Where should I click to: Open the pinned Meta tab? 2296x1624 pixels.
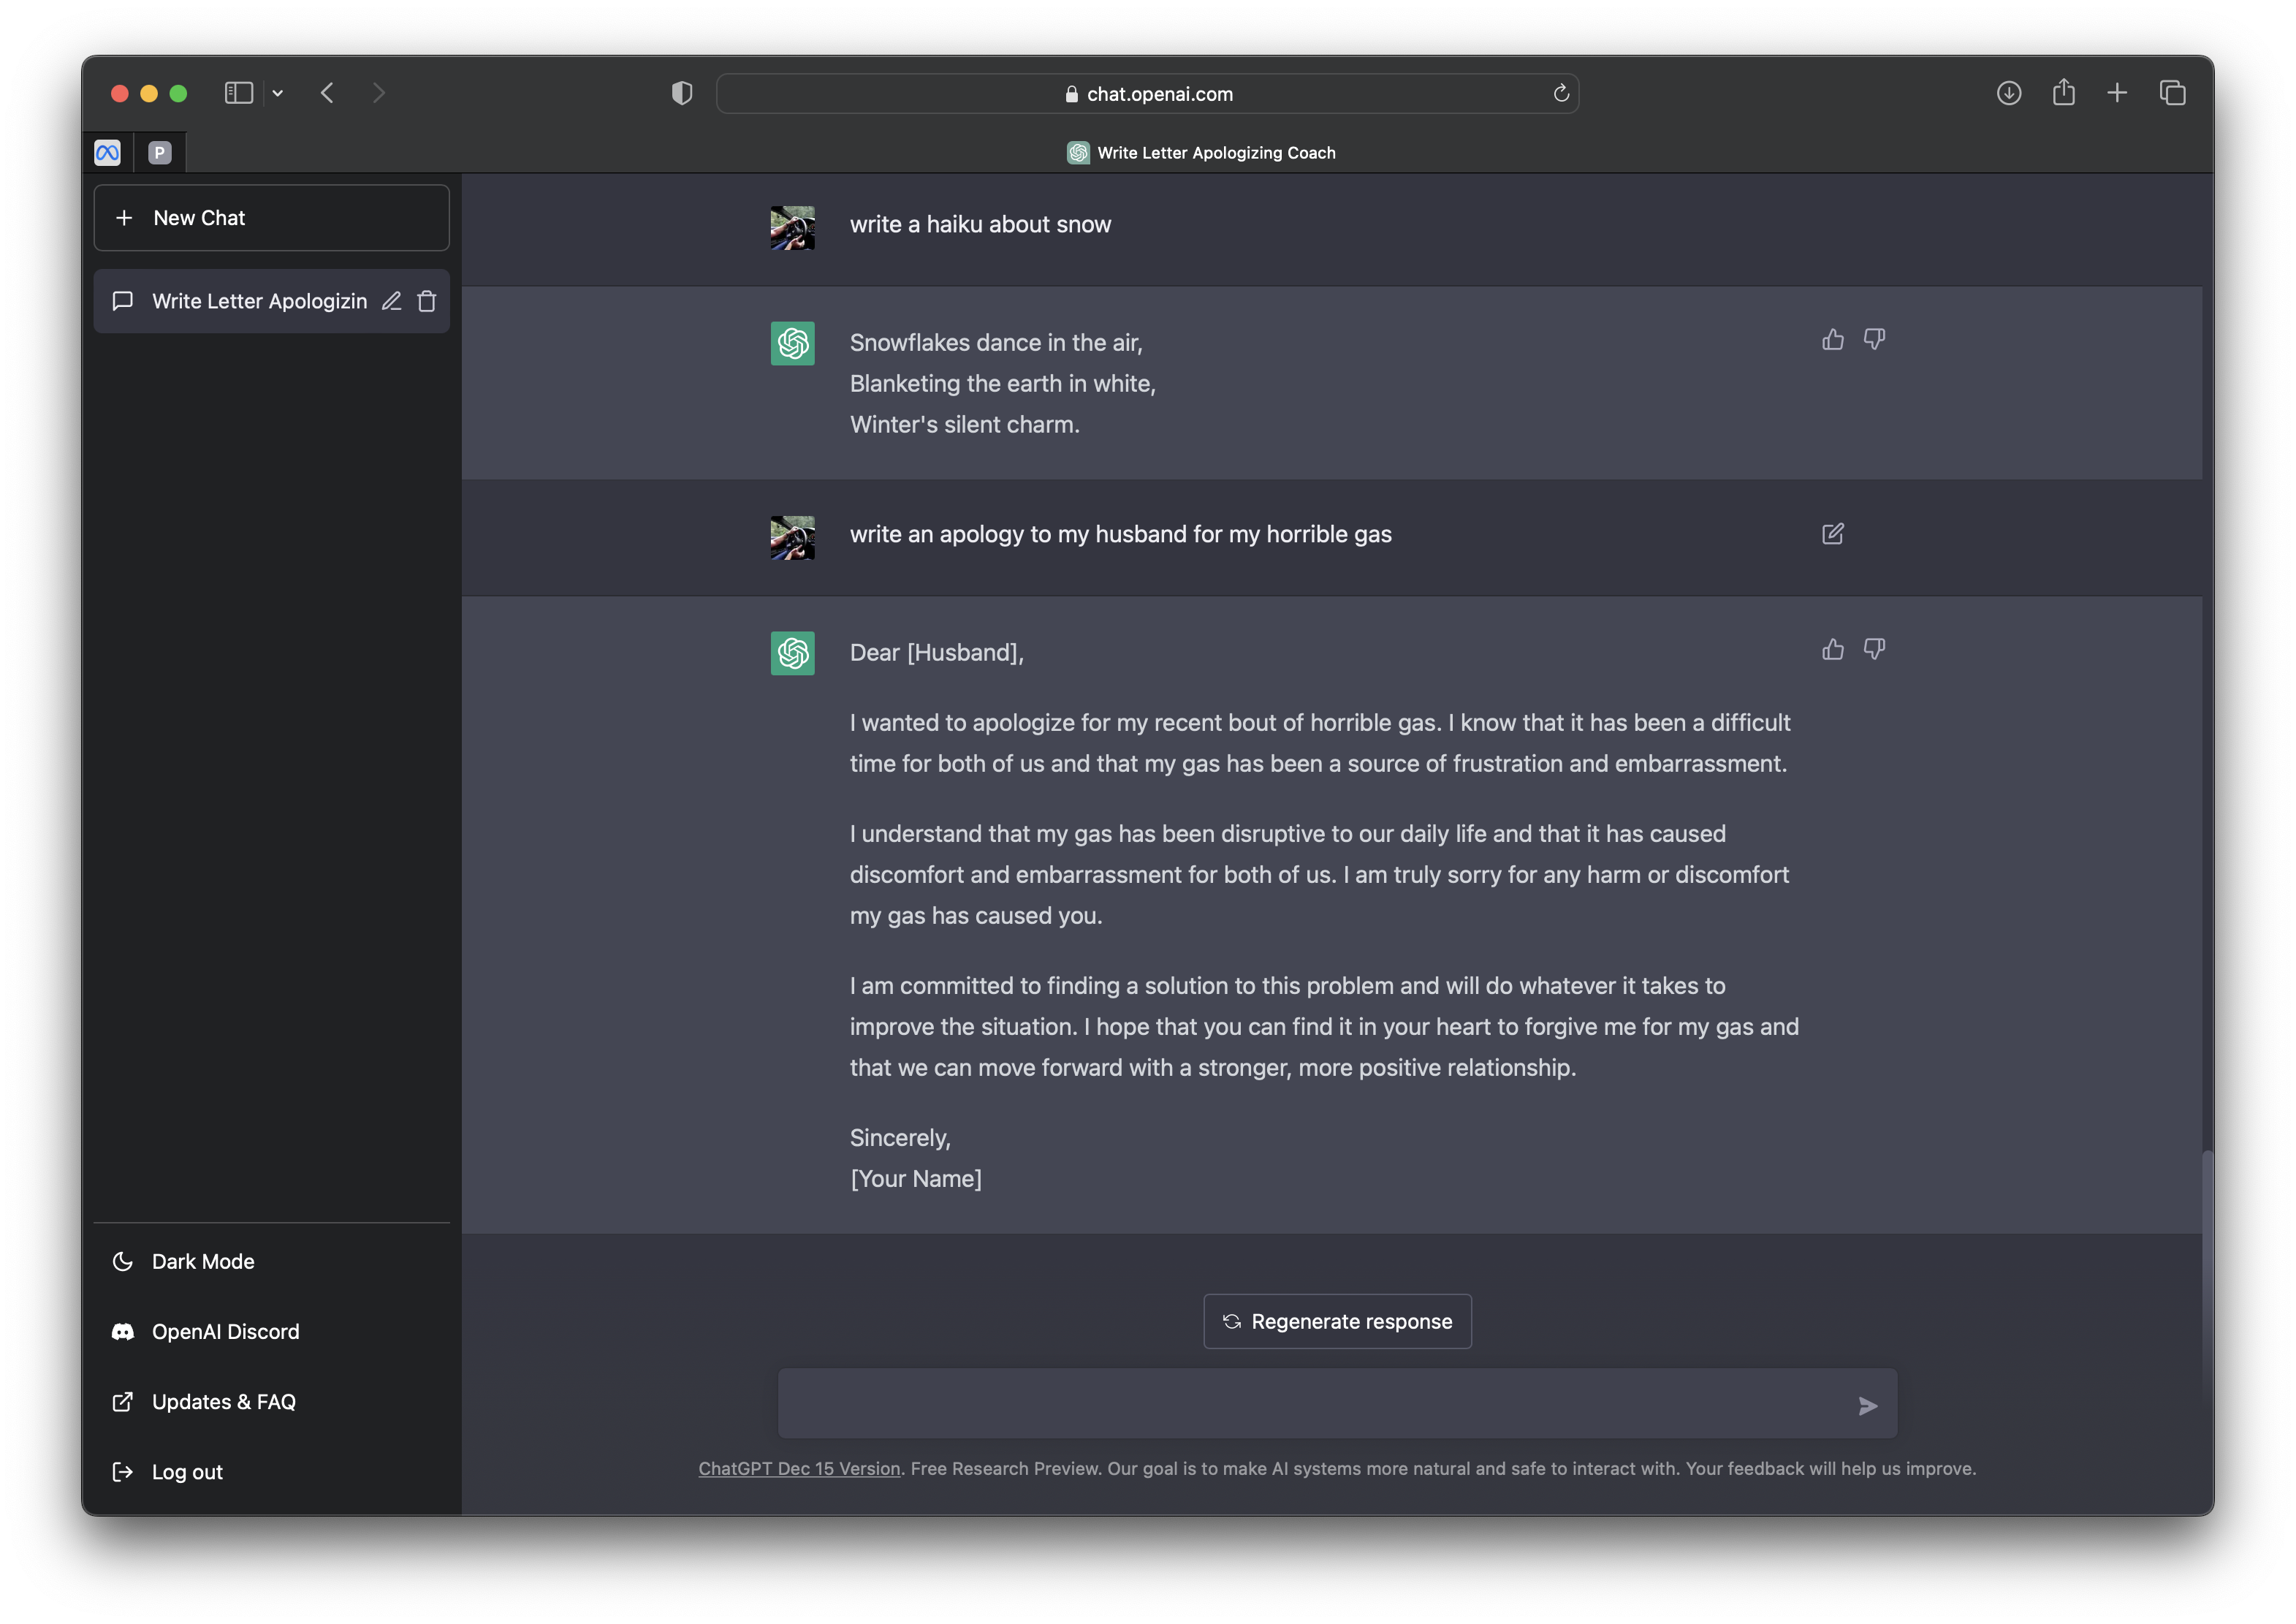click(108, 152)
